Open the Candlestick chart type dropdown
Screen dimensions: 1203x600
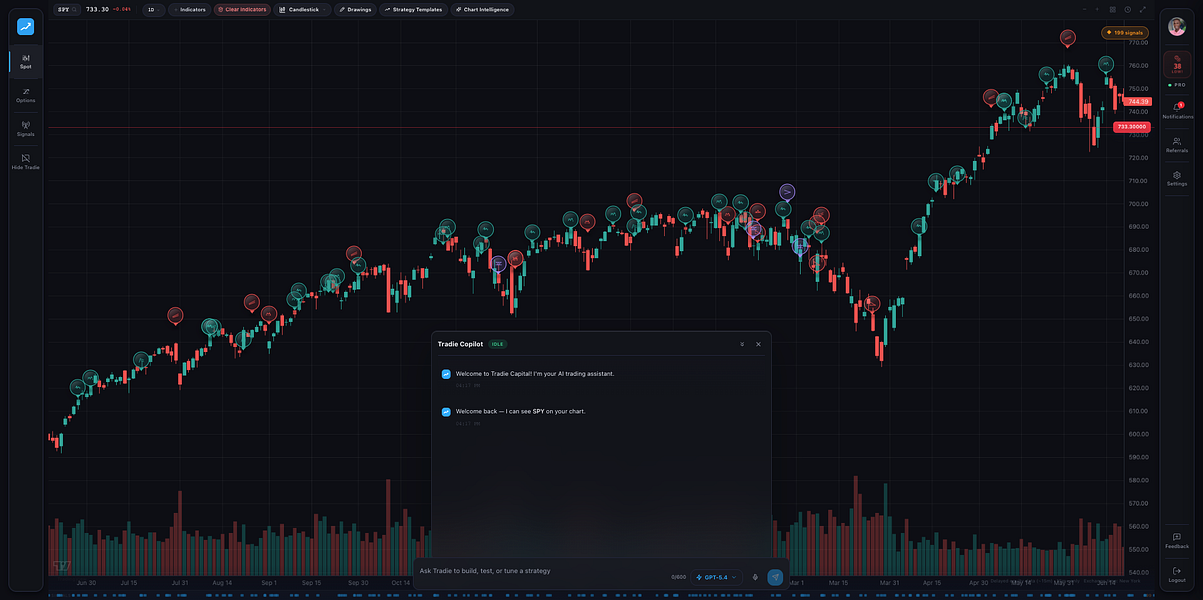[x=303, y=9]
